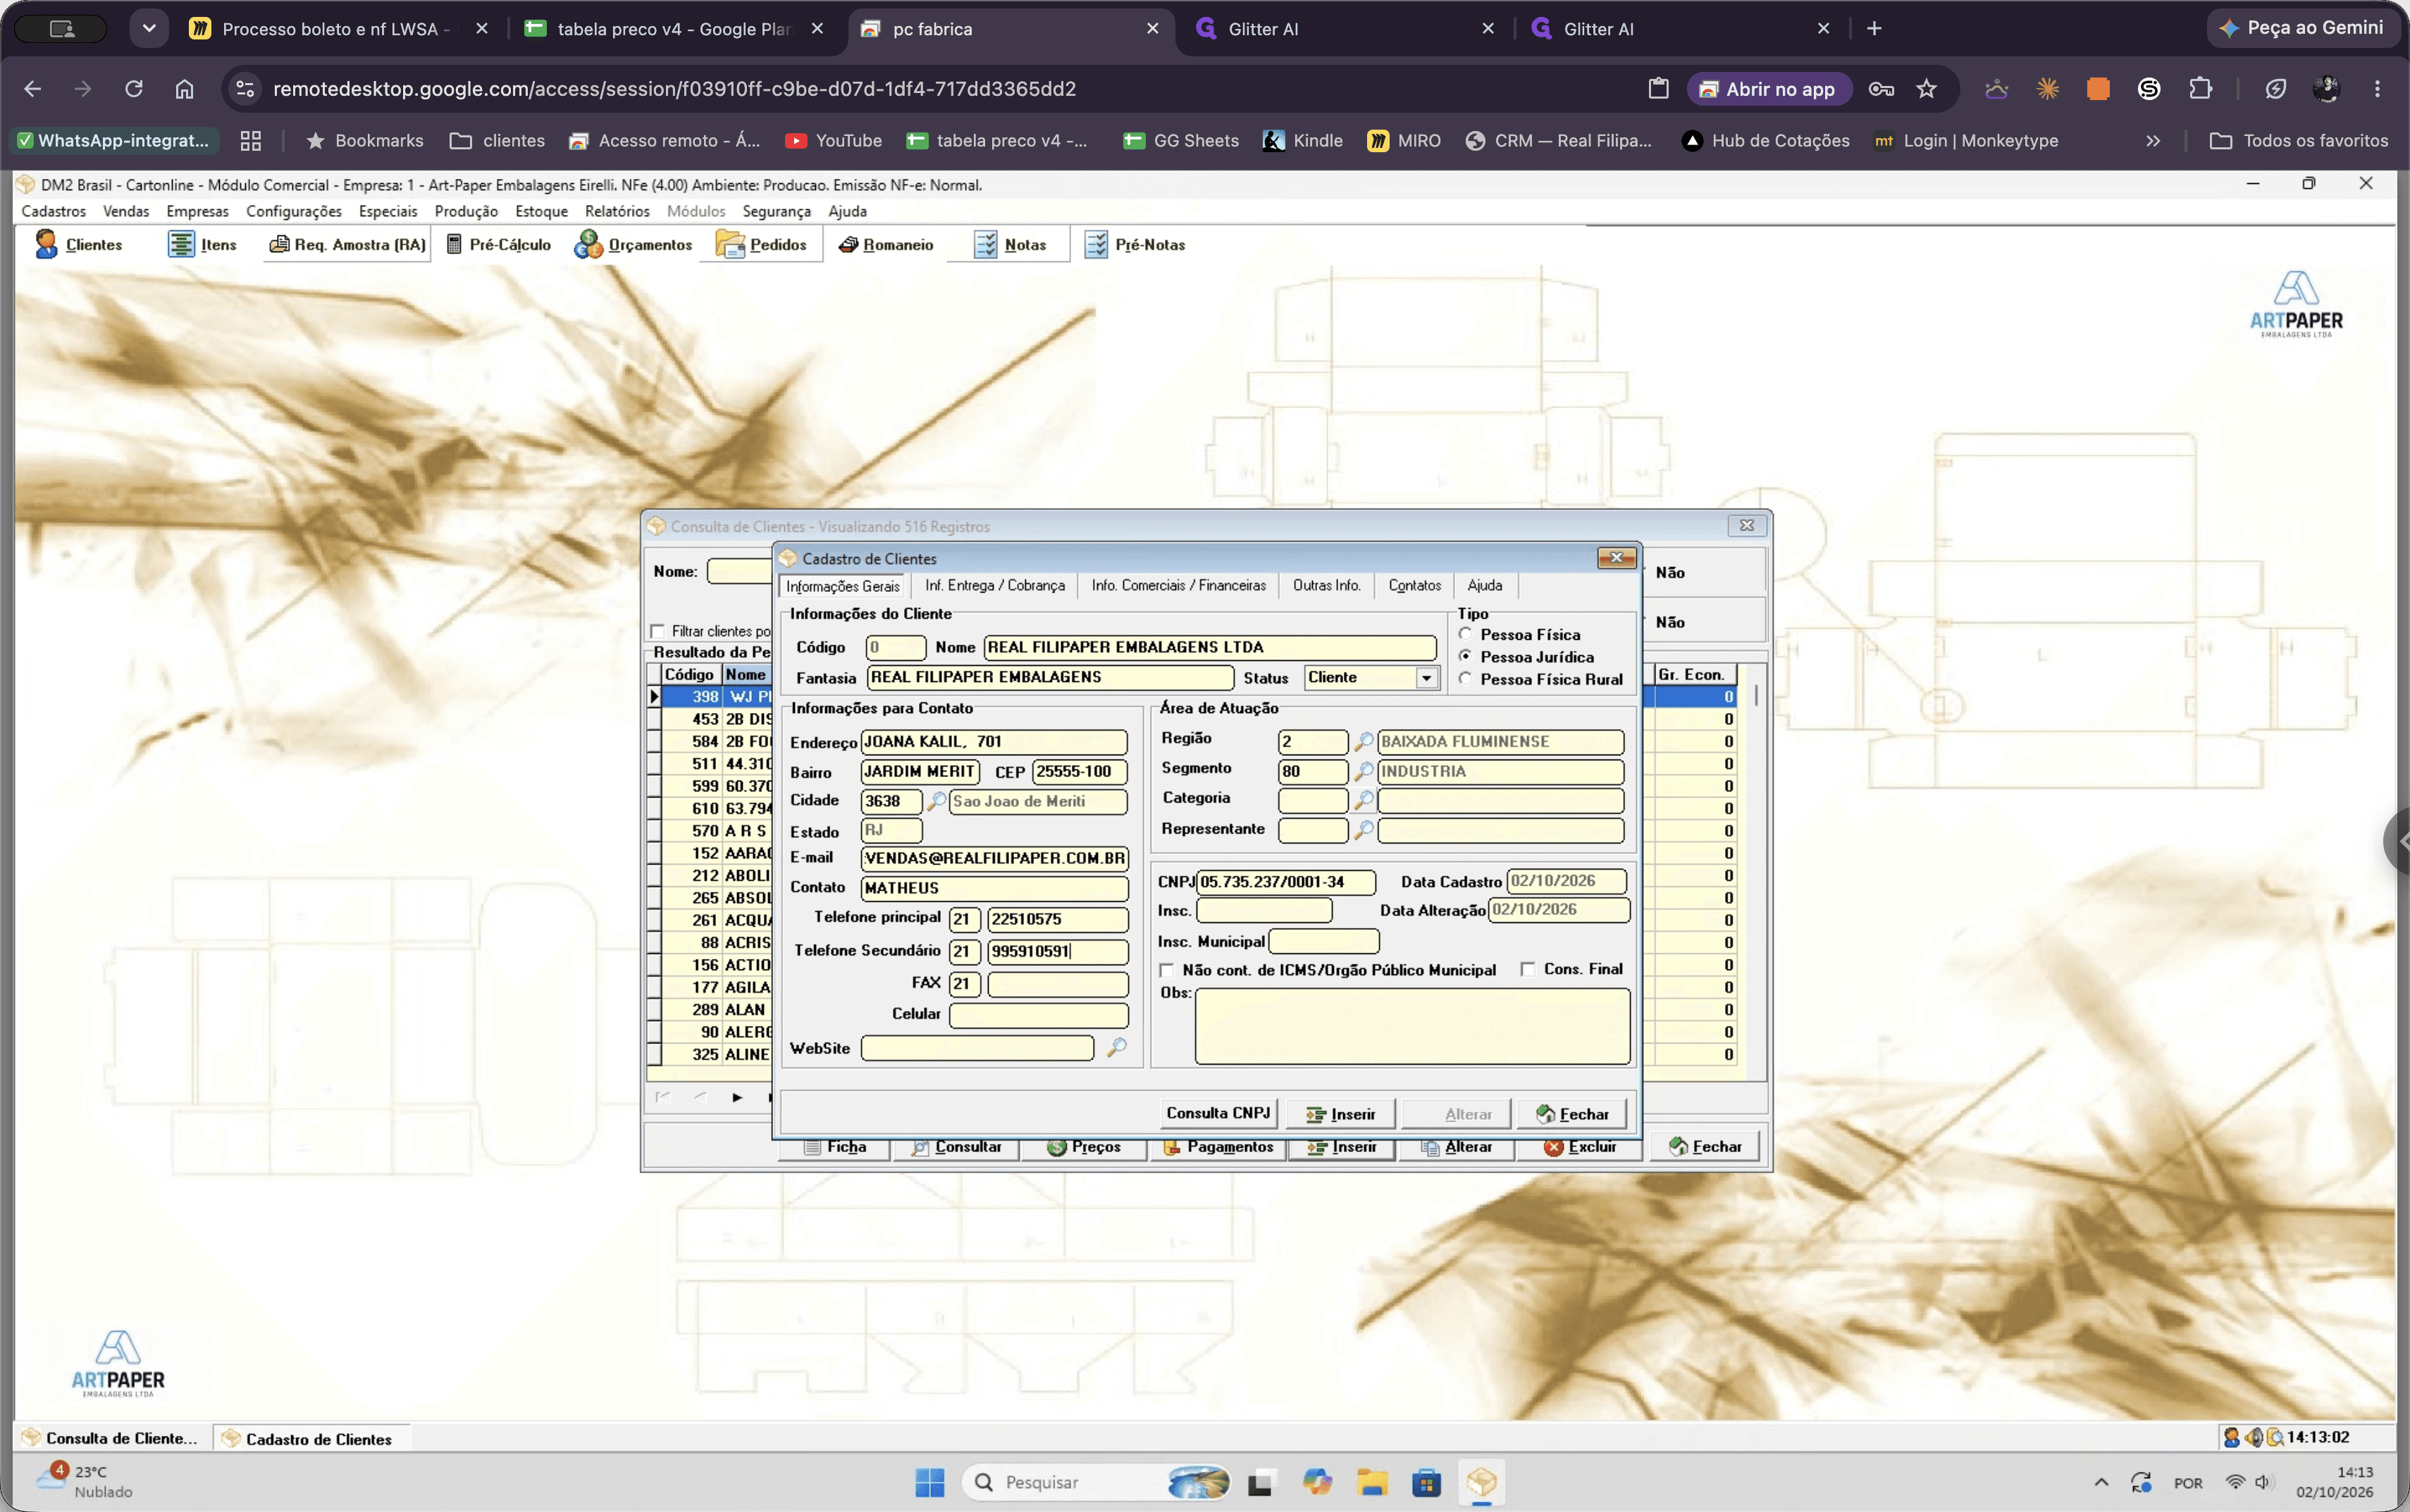
Task: Open the Relatórios menu
Action: pos(617,211)
